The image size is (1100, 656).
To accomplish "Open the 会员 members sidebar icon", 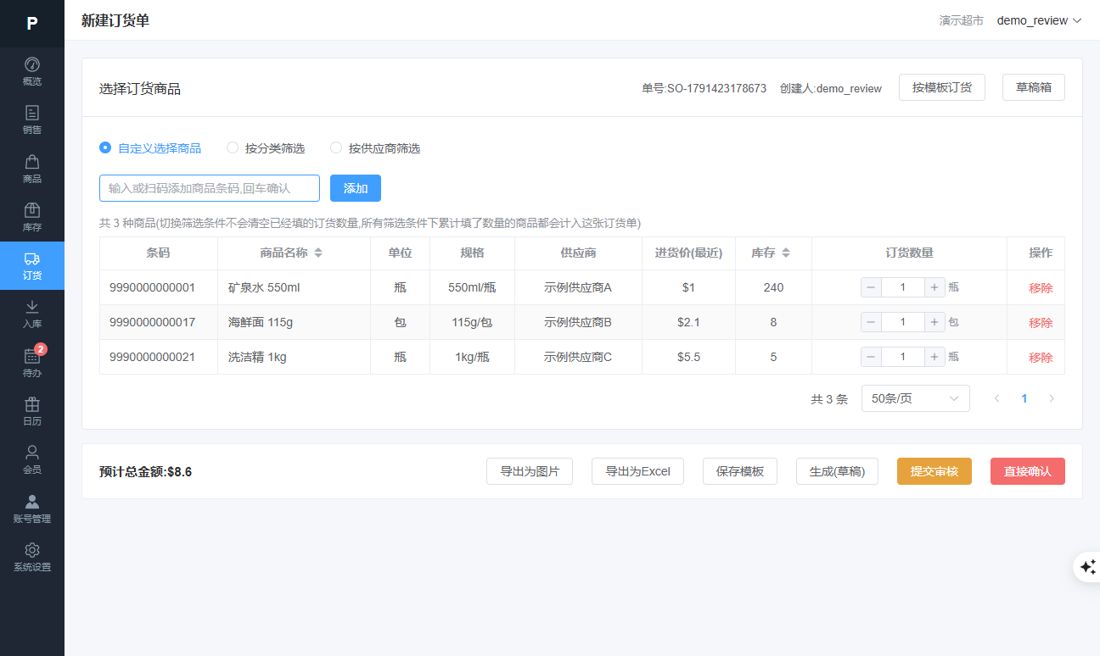I will pos(32,460).
